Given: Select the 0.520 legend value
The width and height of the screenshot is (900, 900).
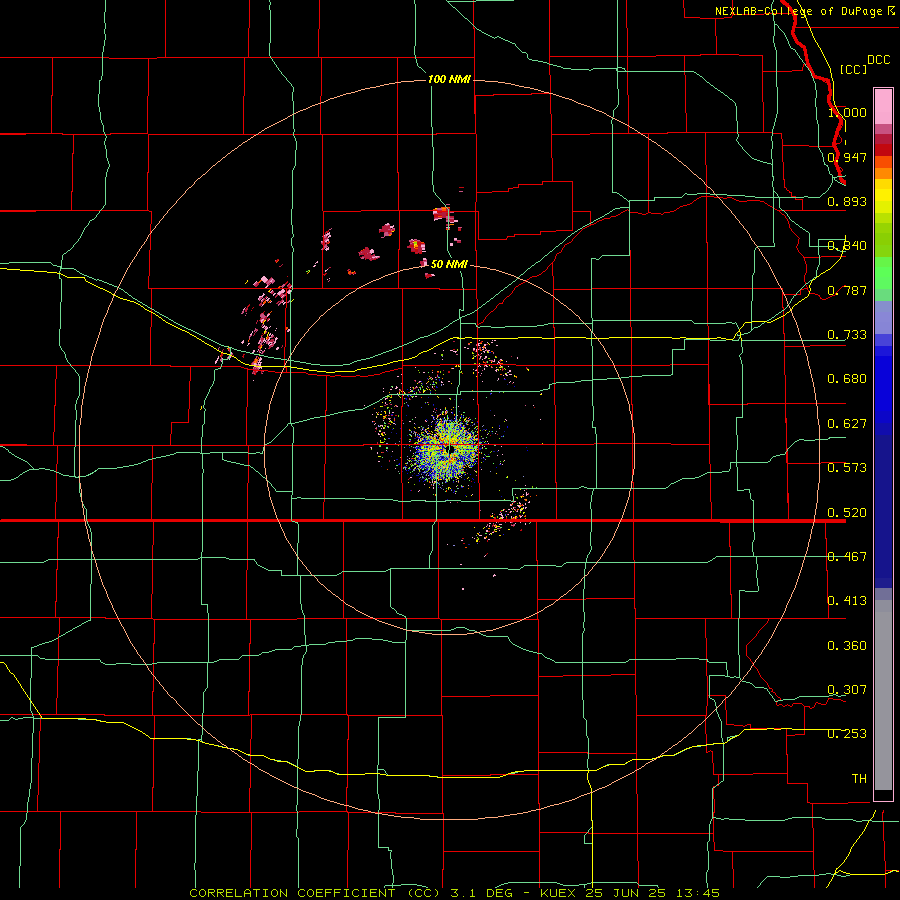Looking at the screenshot, I should tap(847, 513).
